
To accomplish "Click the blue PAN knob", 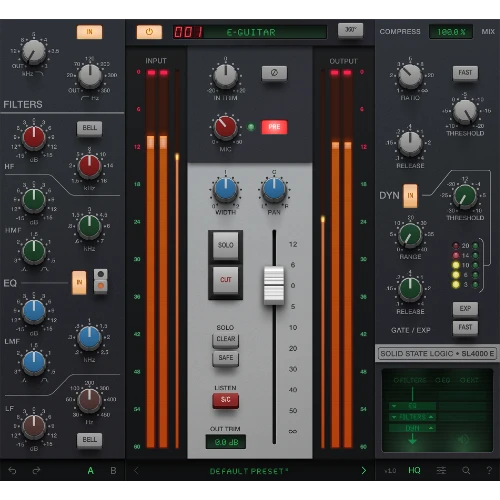I will pos(274,189).
